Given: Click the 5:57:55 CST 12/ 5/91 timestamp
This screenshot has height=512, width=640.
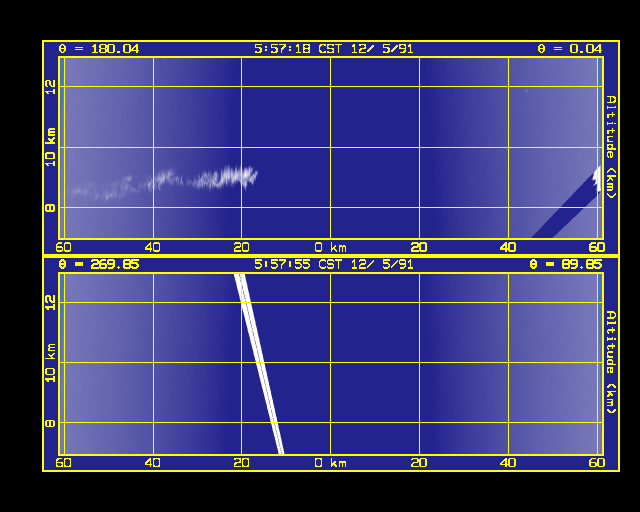Looking at the screenshot, I should [x=333, y=265].
